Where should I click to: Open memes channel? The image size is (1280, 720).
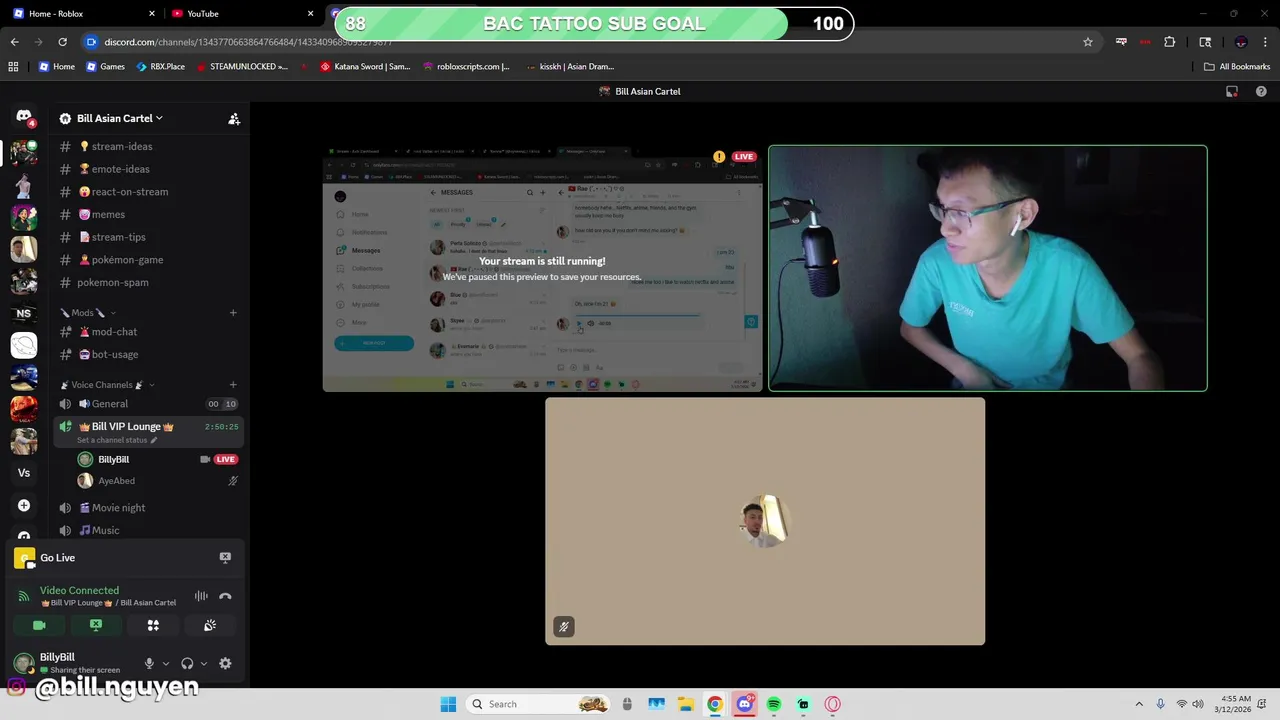coord(150,214)
